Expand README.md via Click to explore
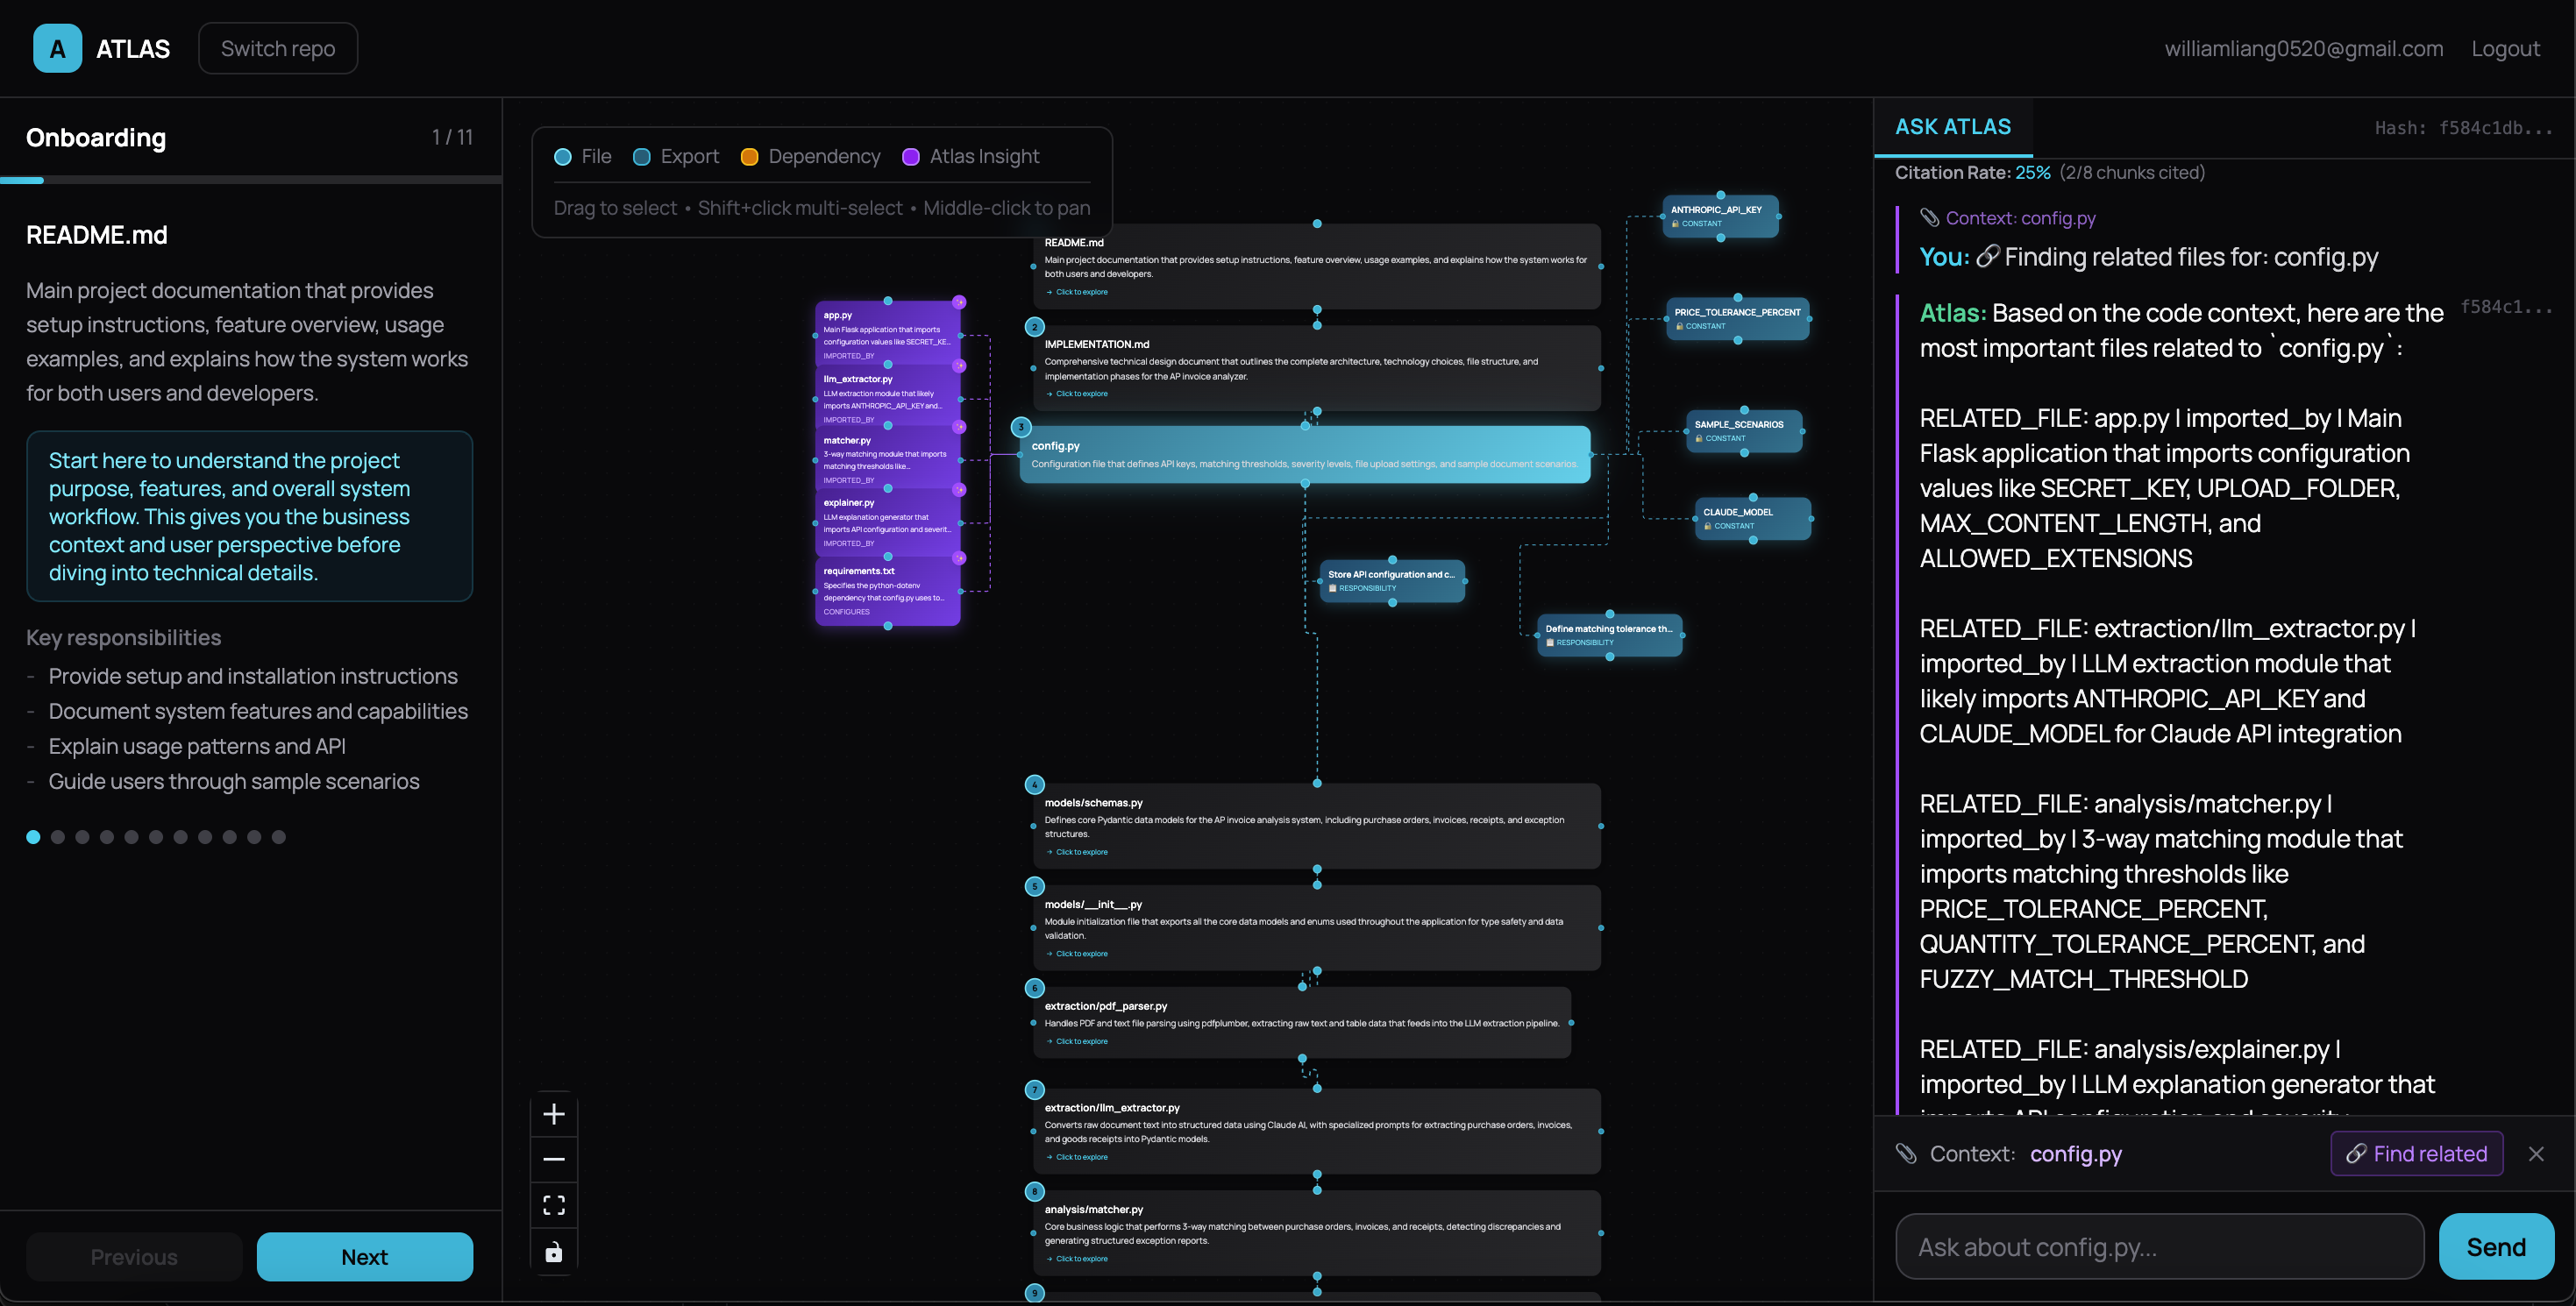2576x1306 pixels. pyautogui.click(x=1081, y=292)
